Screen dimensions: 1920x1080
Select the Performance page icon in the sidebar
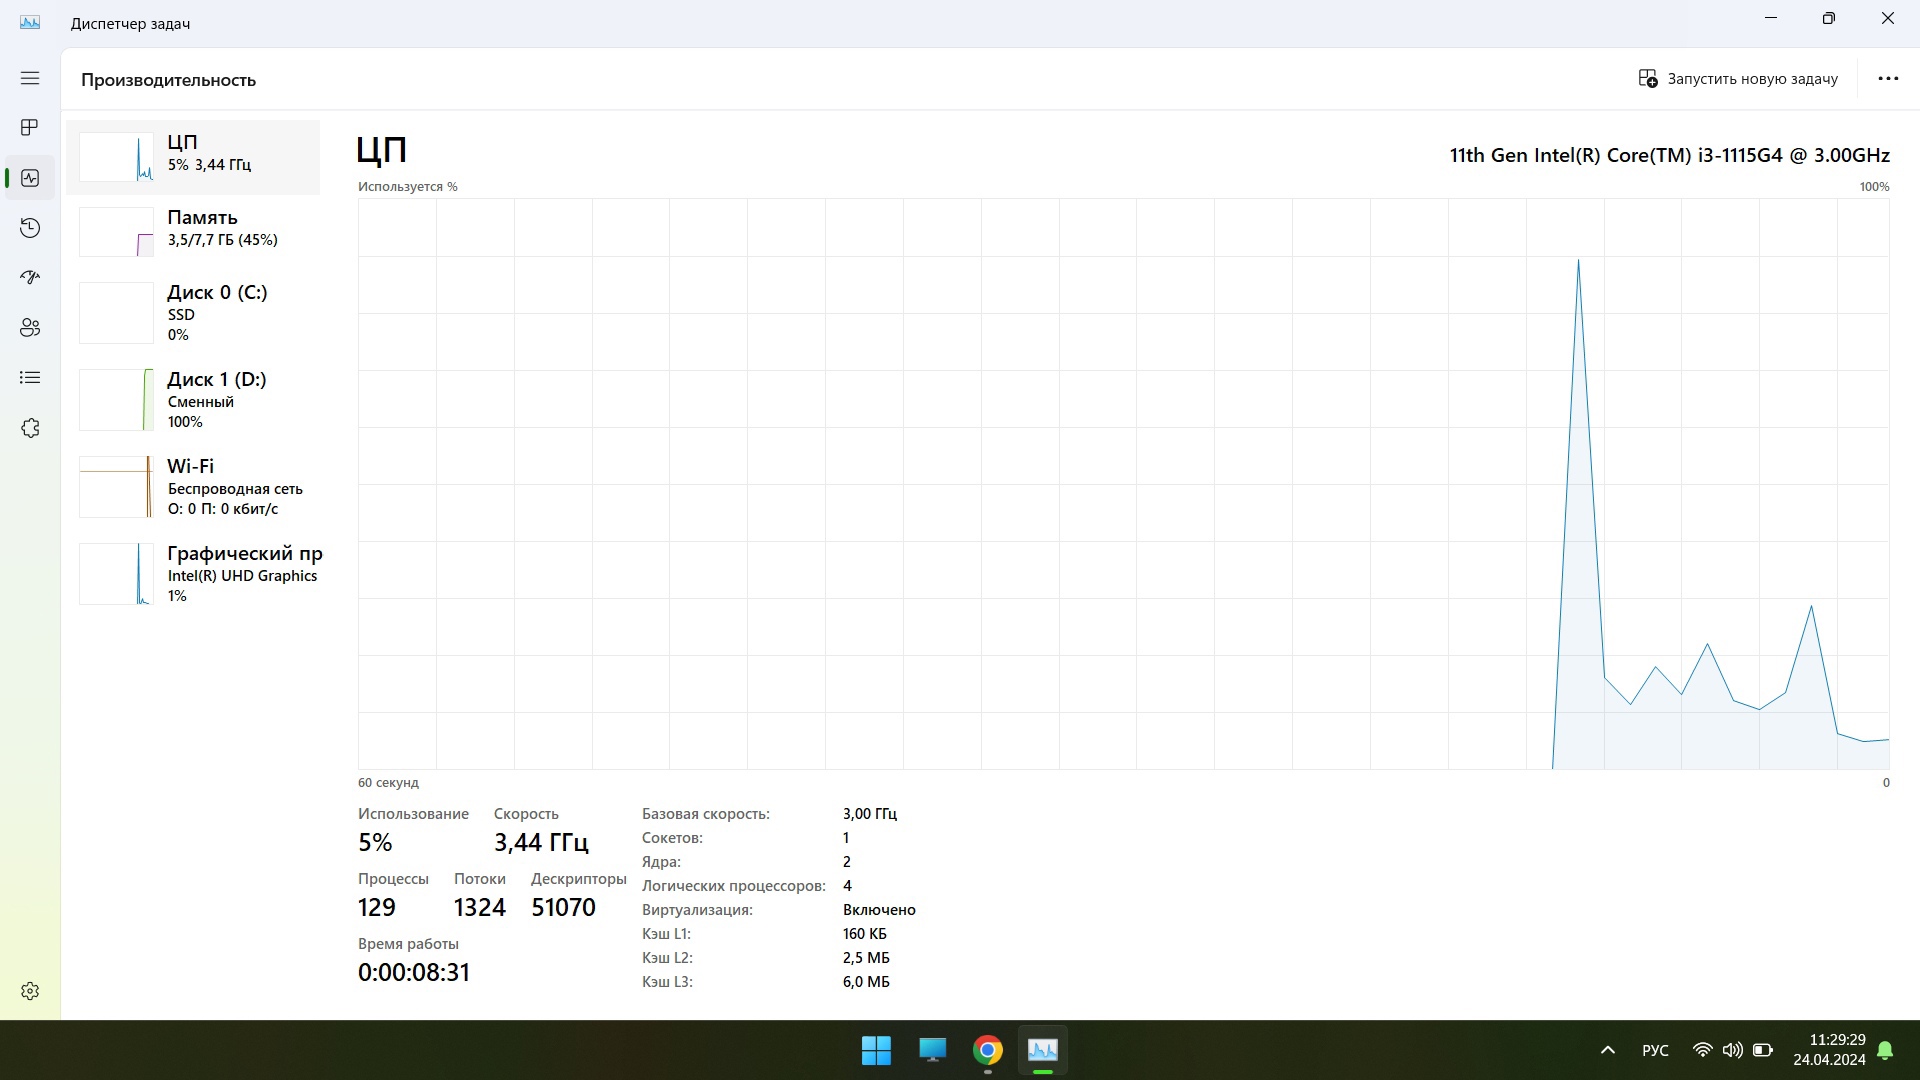[30, 178]
